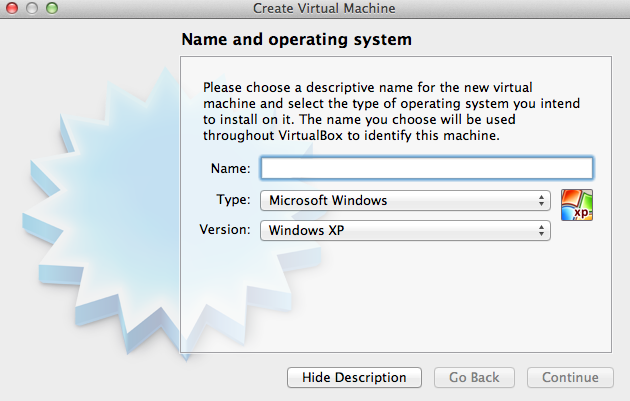Click the Continue button
This screenshot has width=630, height=401.
pos(570,377)
